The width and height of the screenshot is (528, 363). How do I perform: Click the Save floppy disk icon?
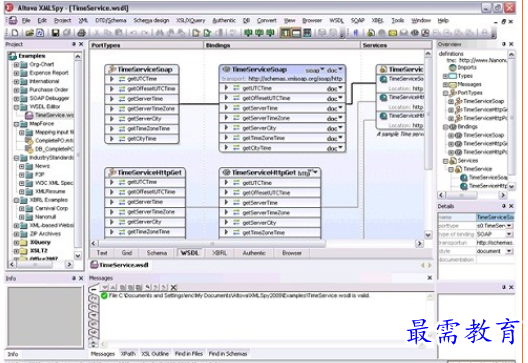(55, 33)
